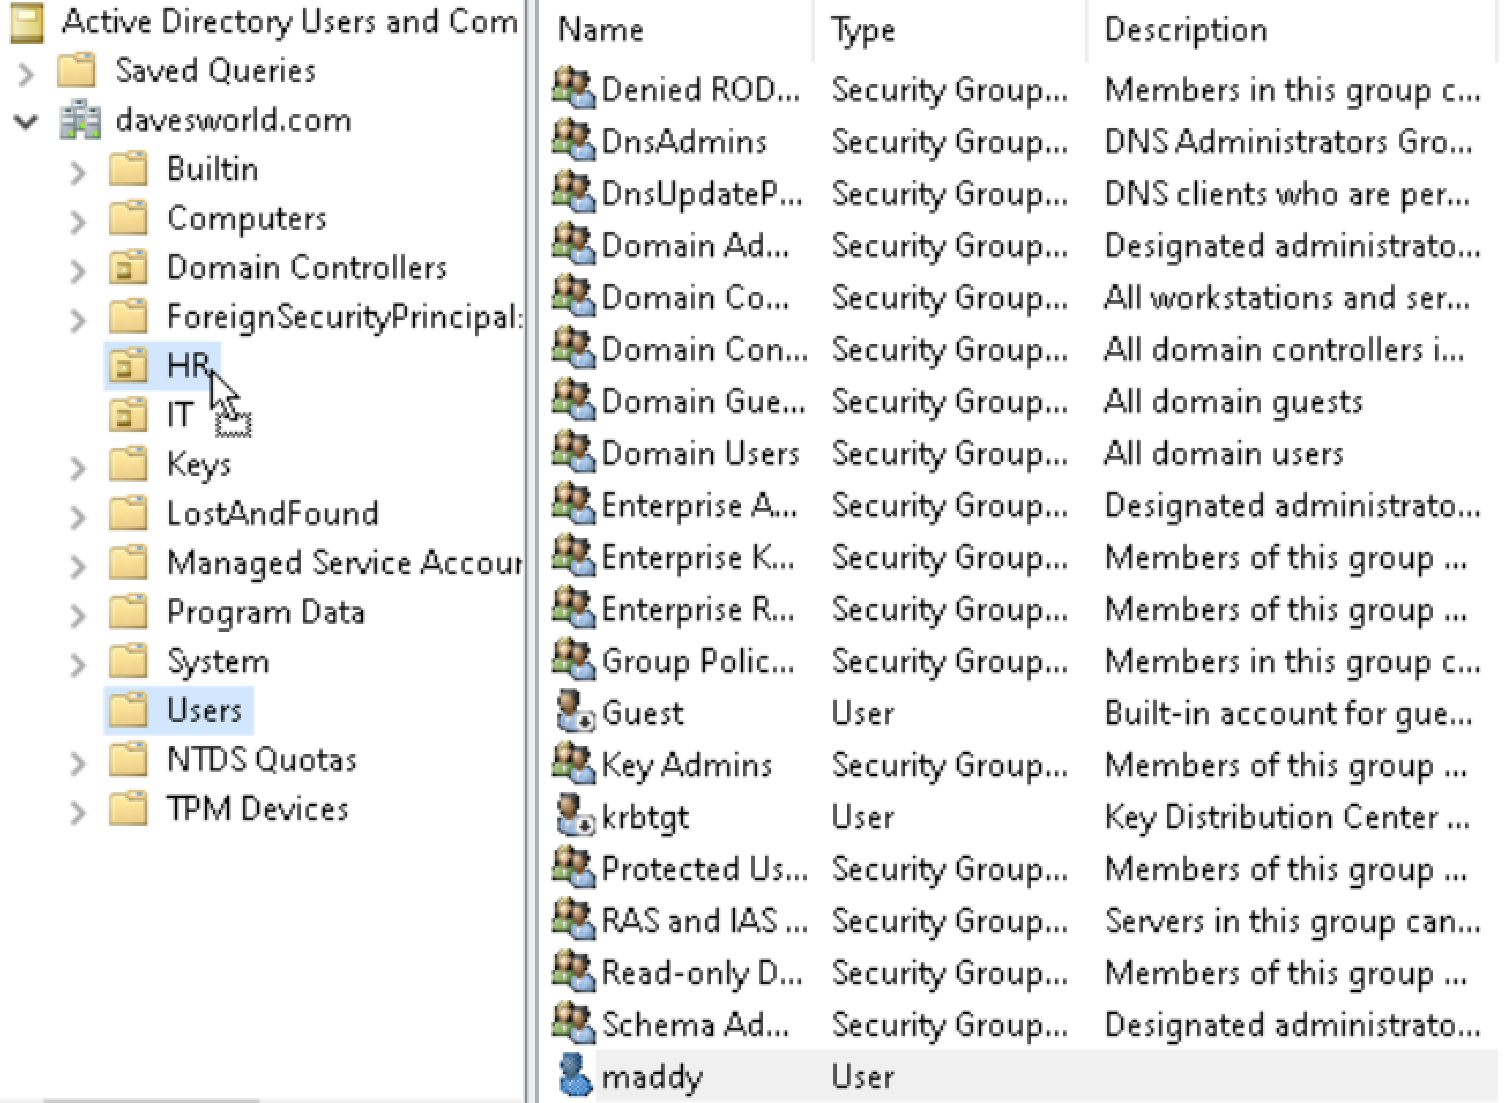The image size is (1505, 1103).
Task: Expand the LostAndFound container
Action: point(79,516)
